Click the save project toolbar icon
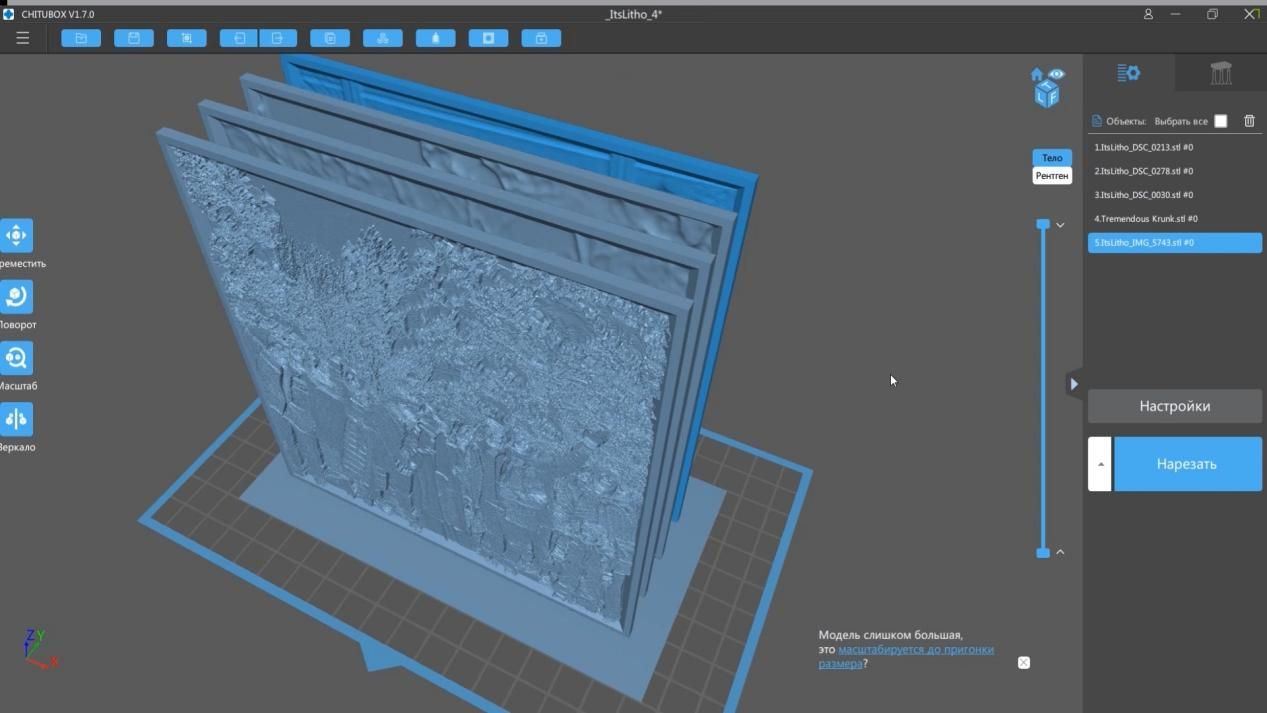This screenshot has height=713, width=1267. 134,38
